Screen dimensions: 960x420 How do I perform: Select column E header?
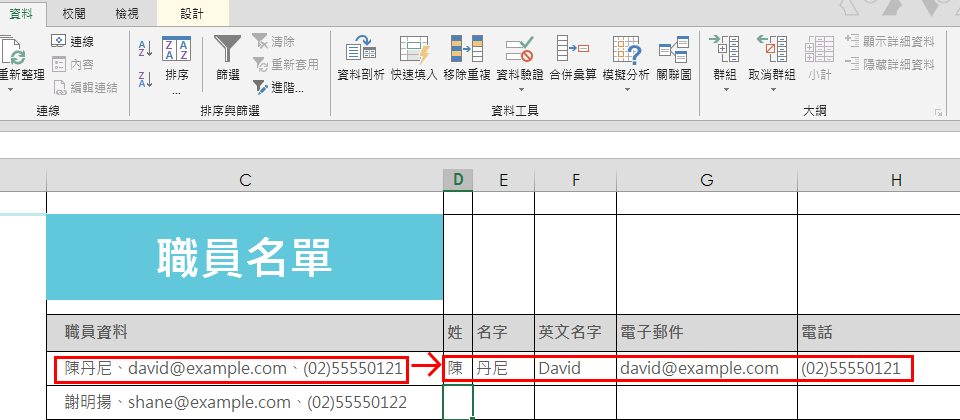tap(503, 179)
